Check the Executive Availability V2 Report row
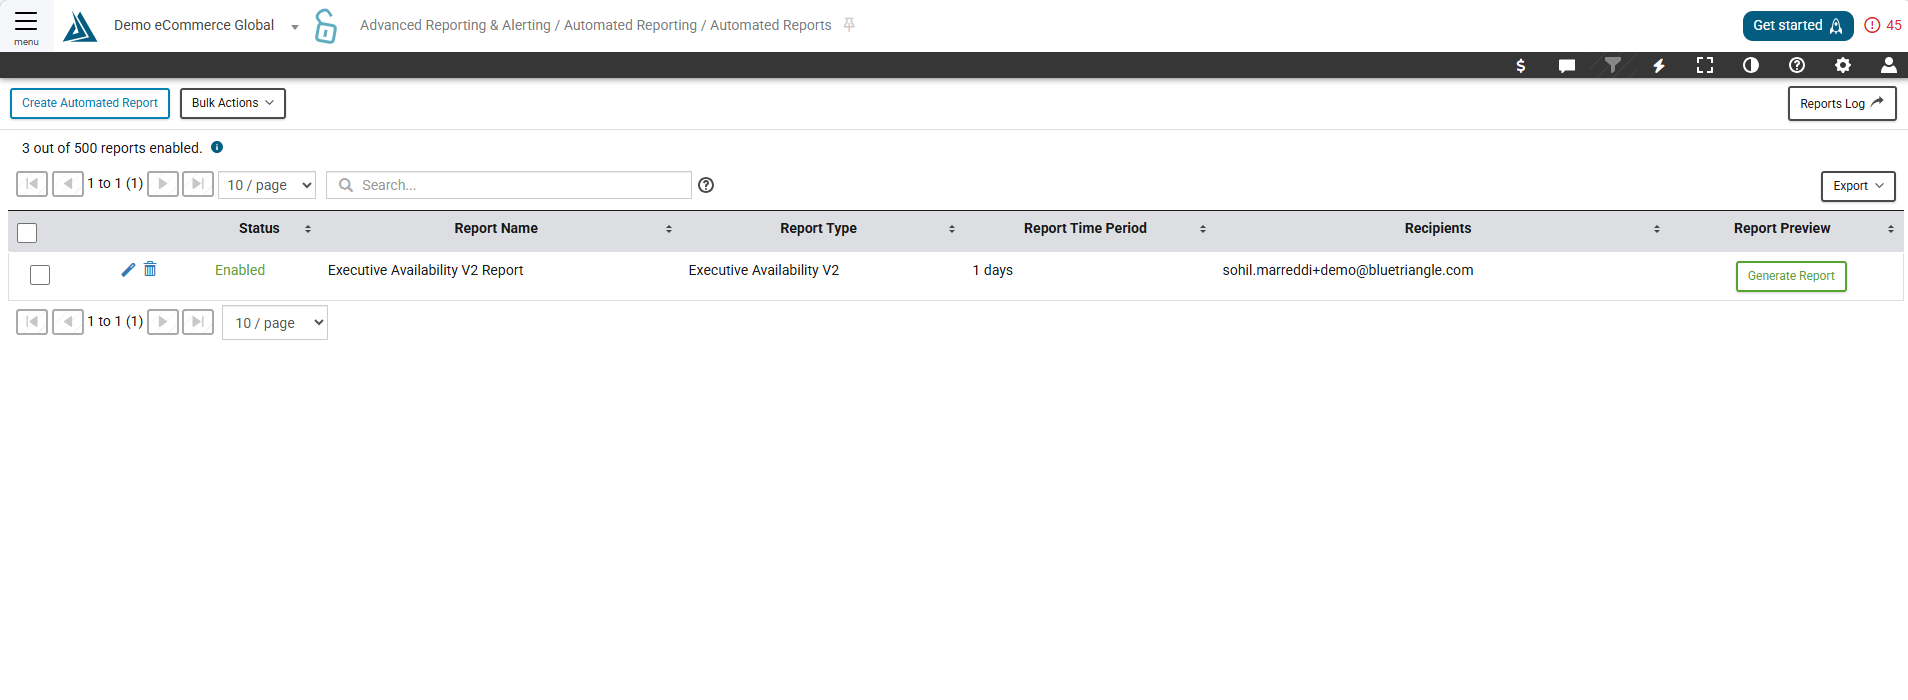 click(x=40, y=275)
